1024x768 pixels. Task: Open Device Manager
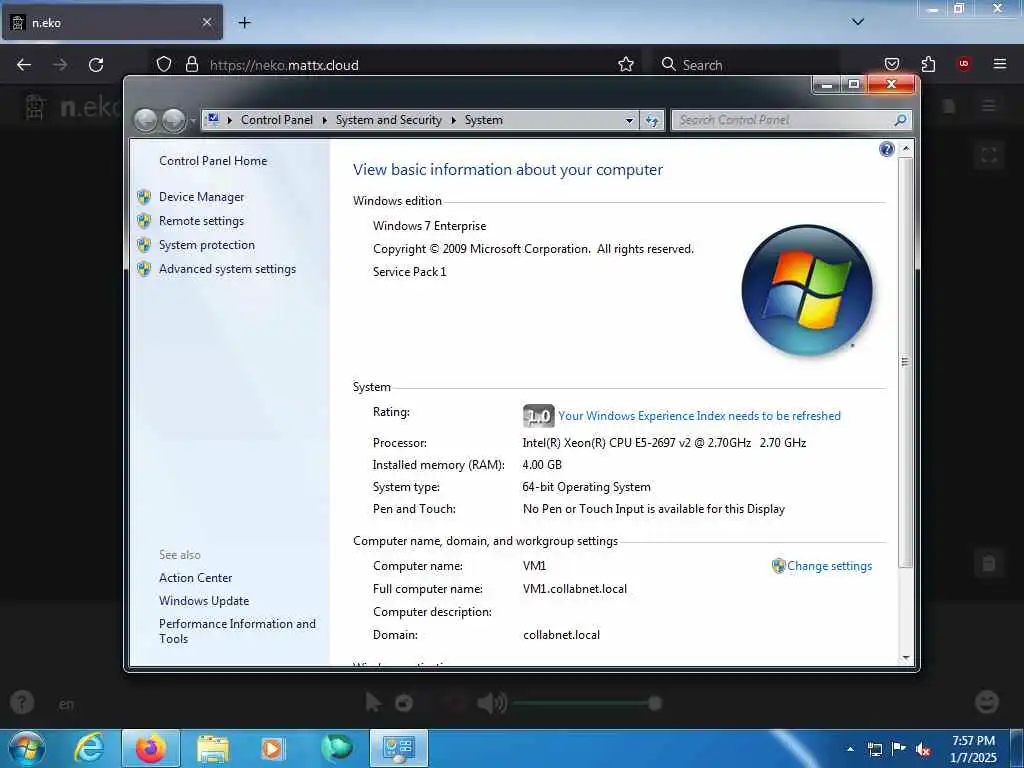click(201, 197)
